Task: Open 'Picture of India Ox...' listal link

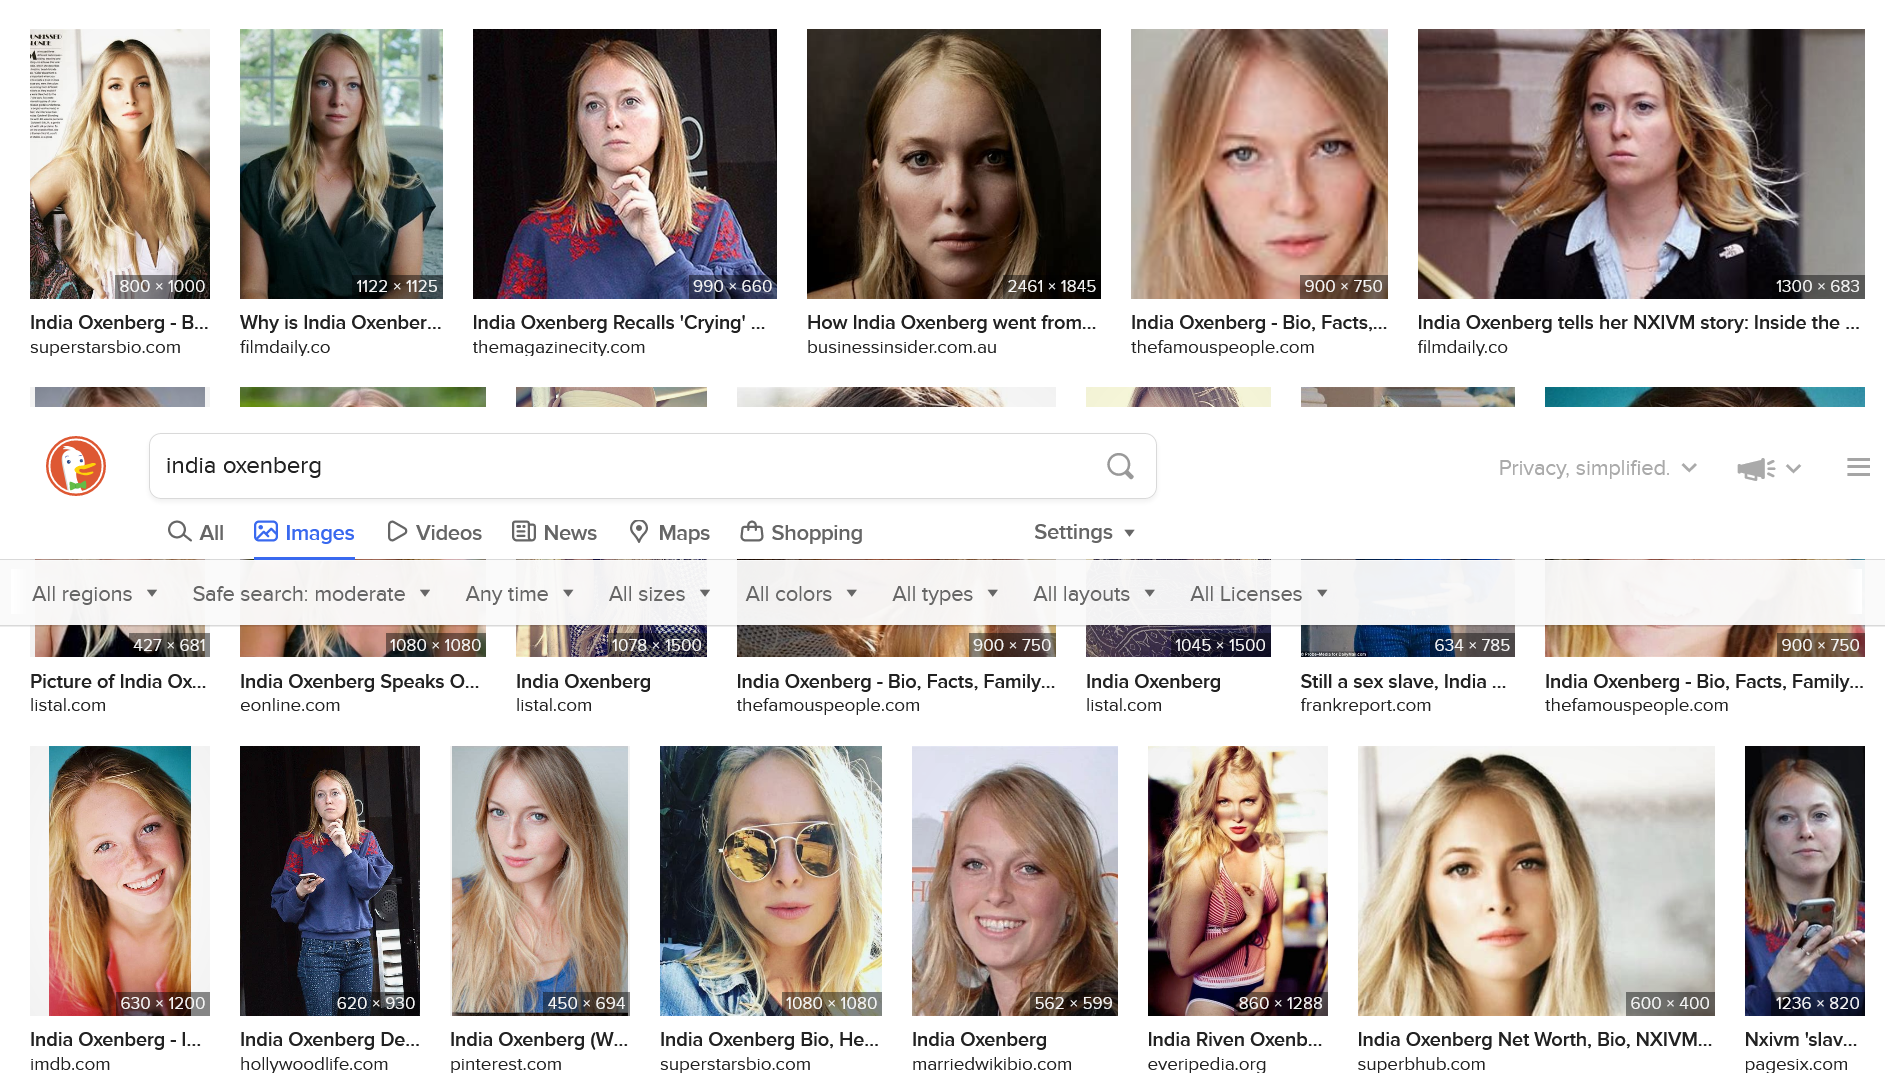Action: [118, 681]
